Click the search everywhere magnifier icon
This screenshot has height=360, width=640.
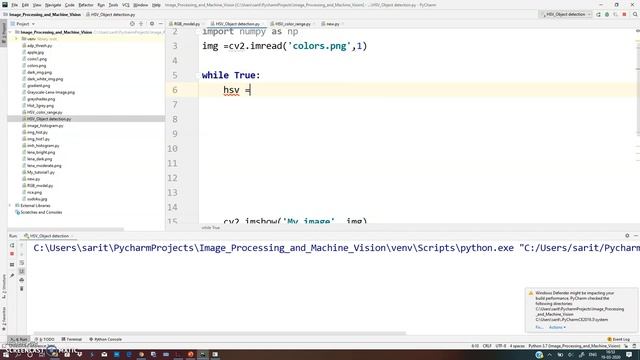pos(635,14)
